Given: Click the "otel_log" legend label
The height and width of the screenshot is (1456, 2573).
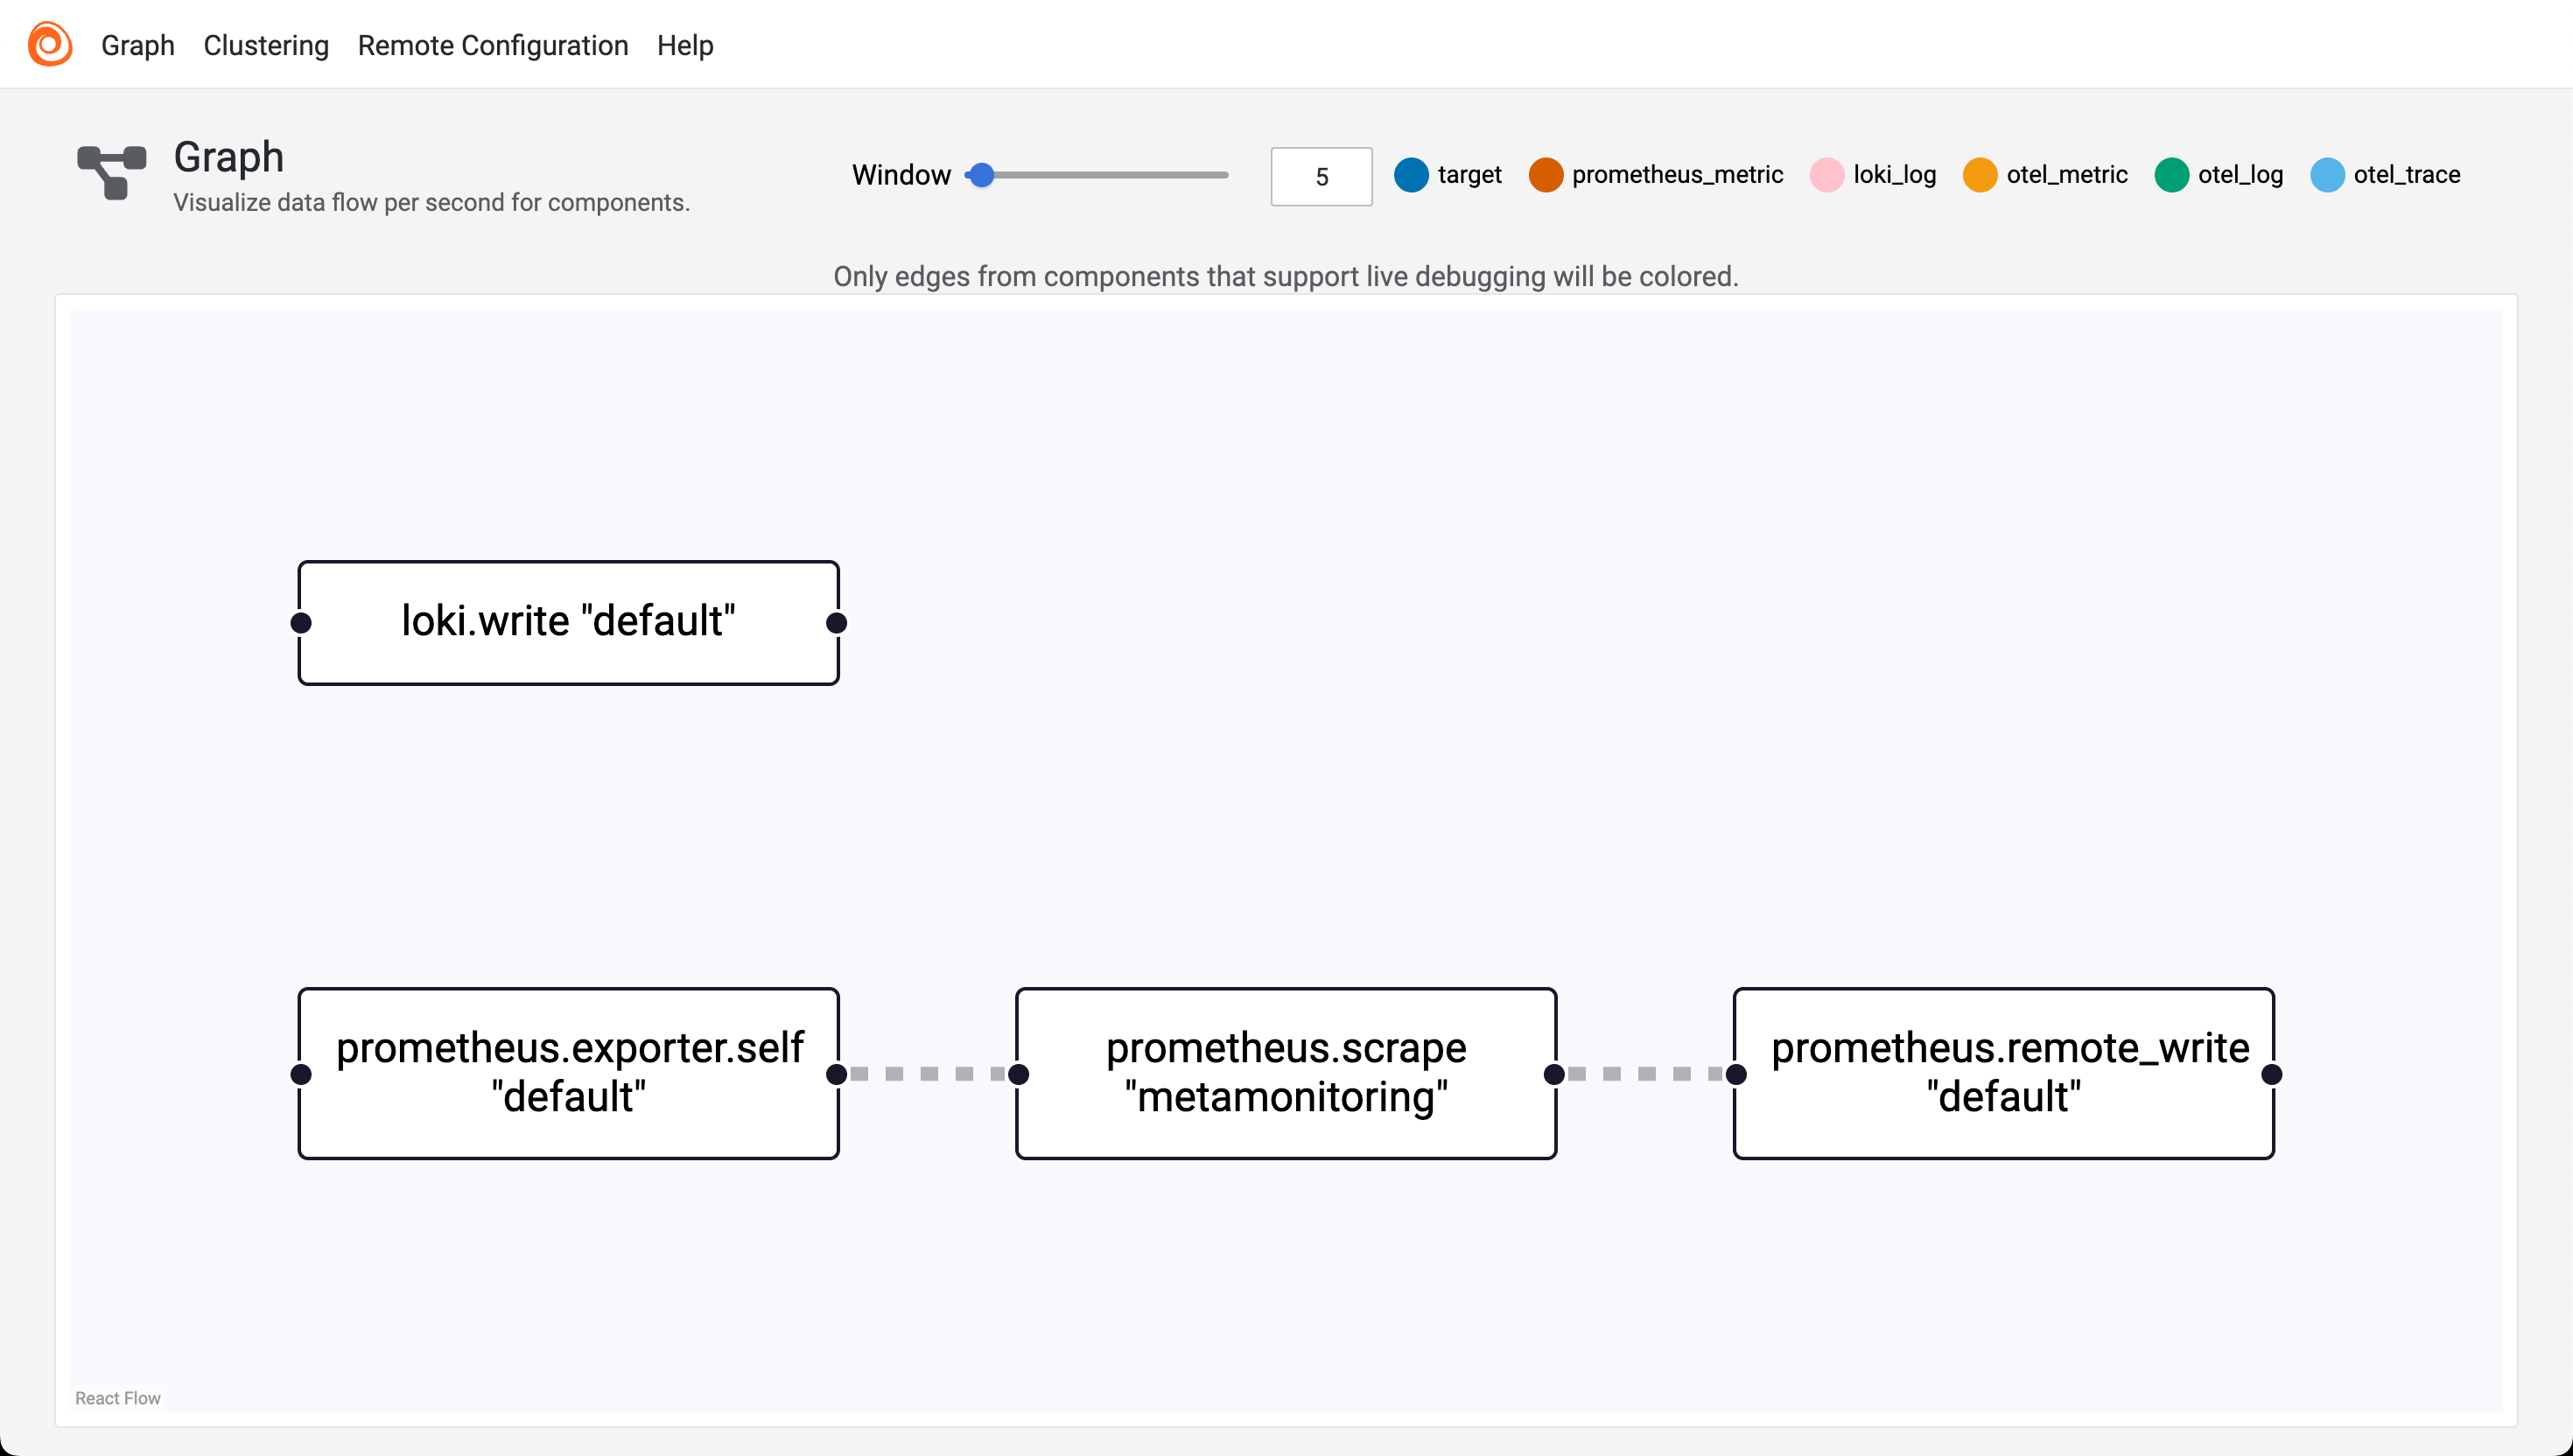Looking at the screenshot, I should click(x=2240, y=175).
